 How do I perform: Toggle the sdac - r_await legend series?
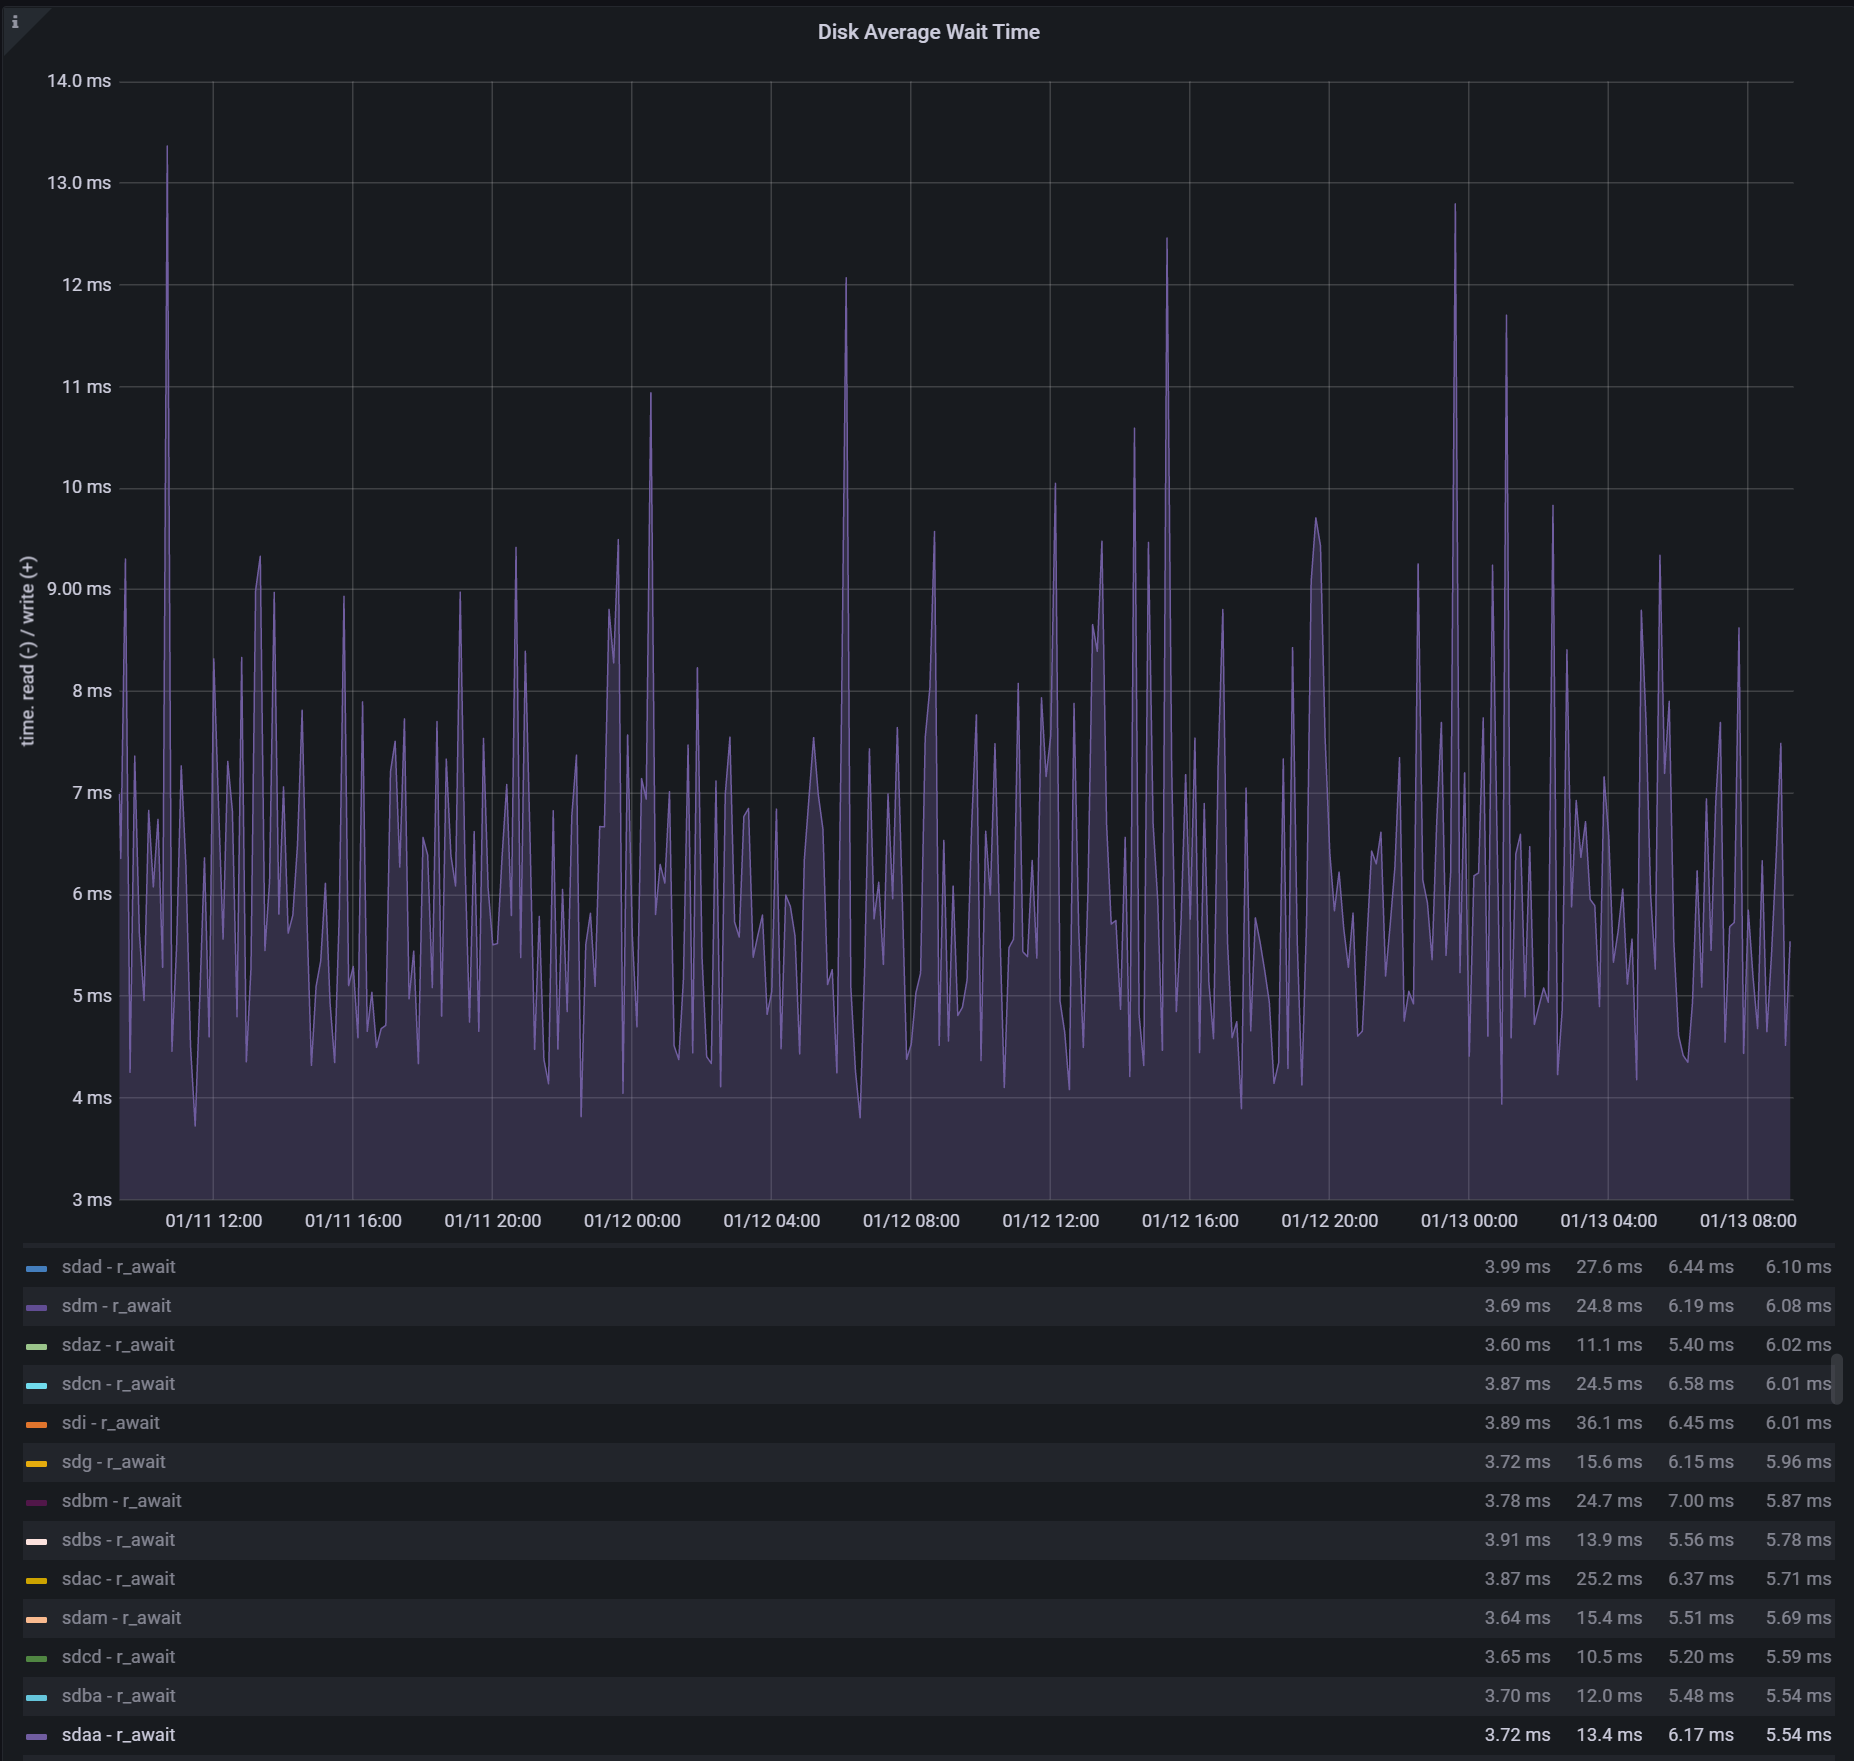click(118, 1579)
